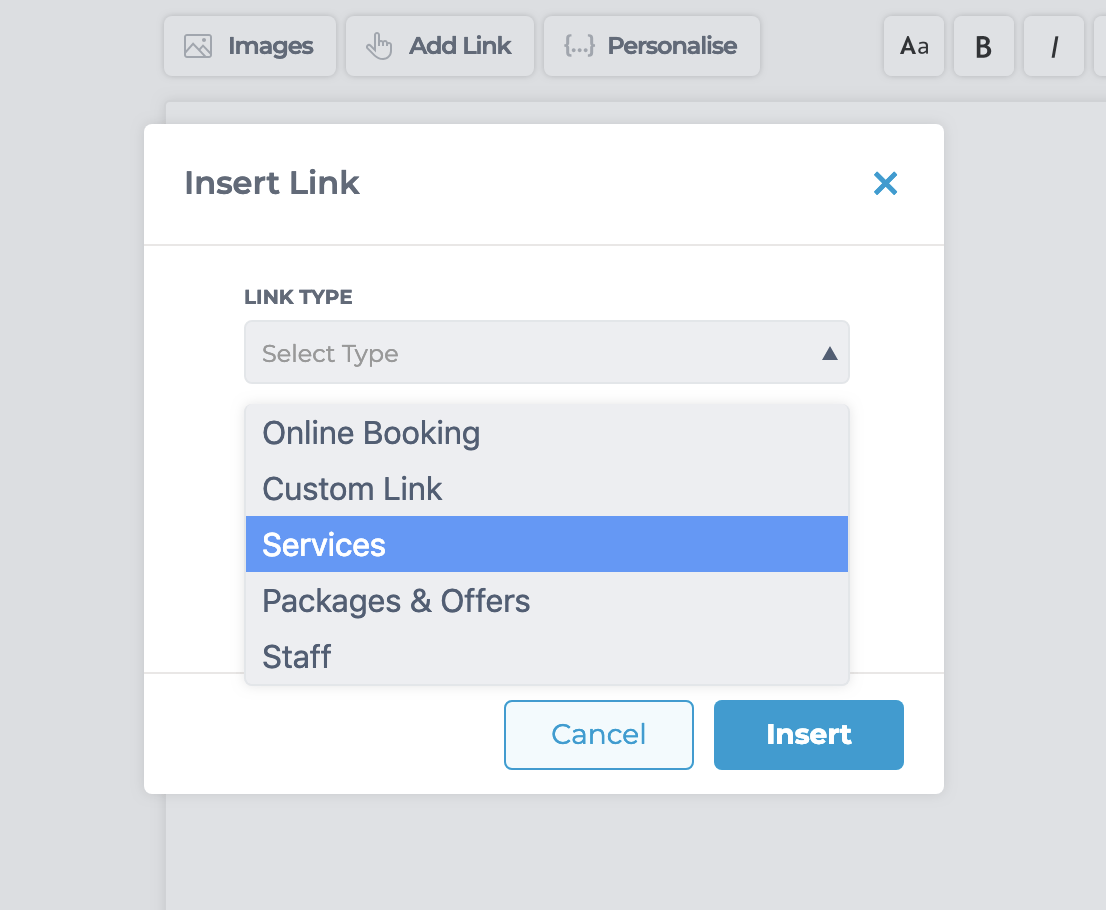Cancel the Insert Link dialog

point(599,734)
